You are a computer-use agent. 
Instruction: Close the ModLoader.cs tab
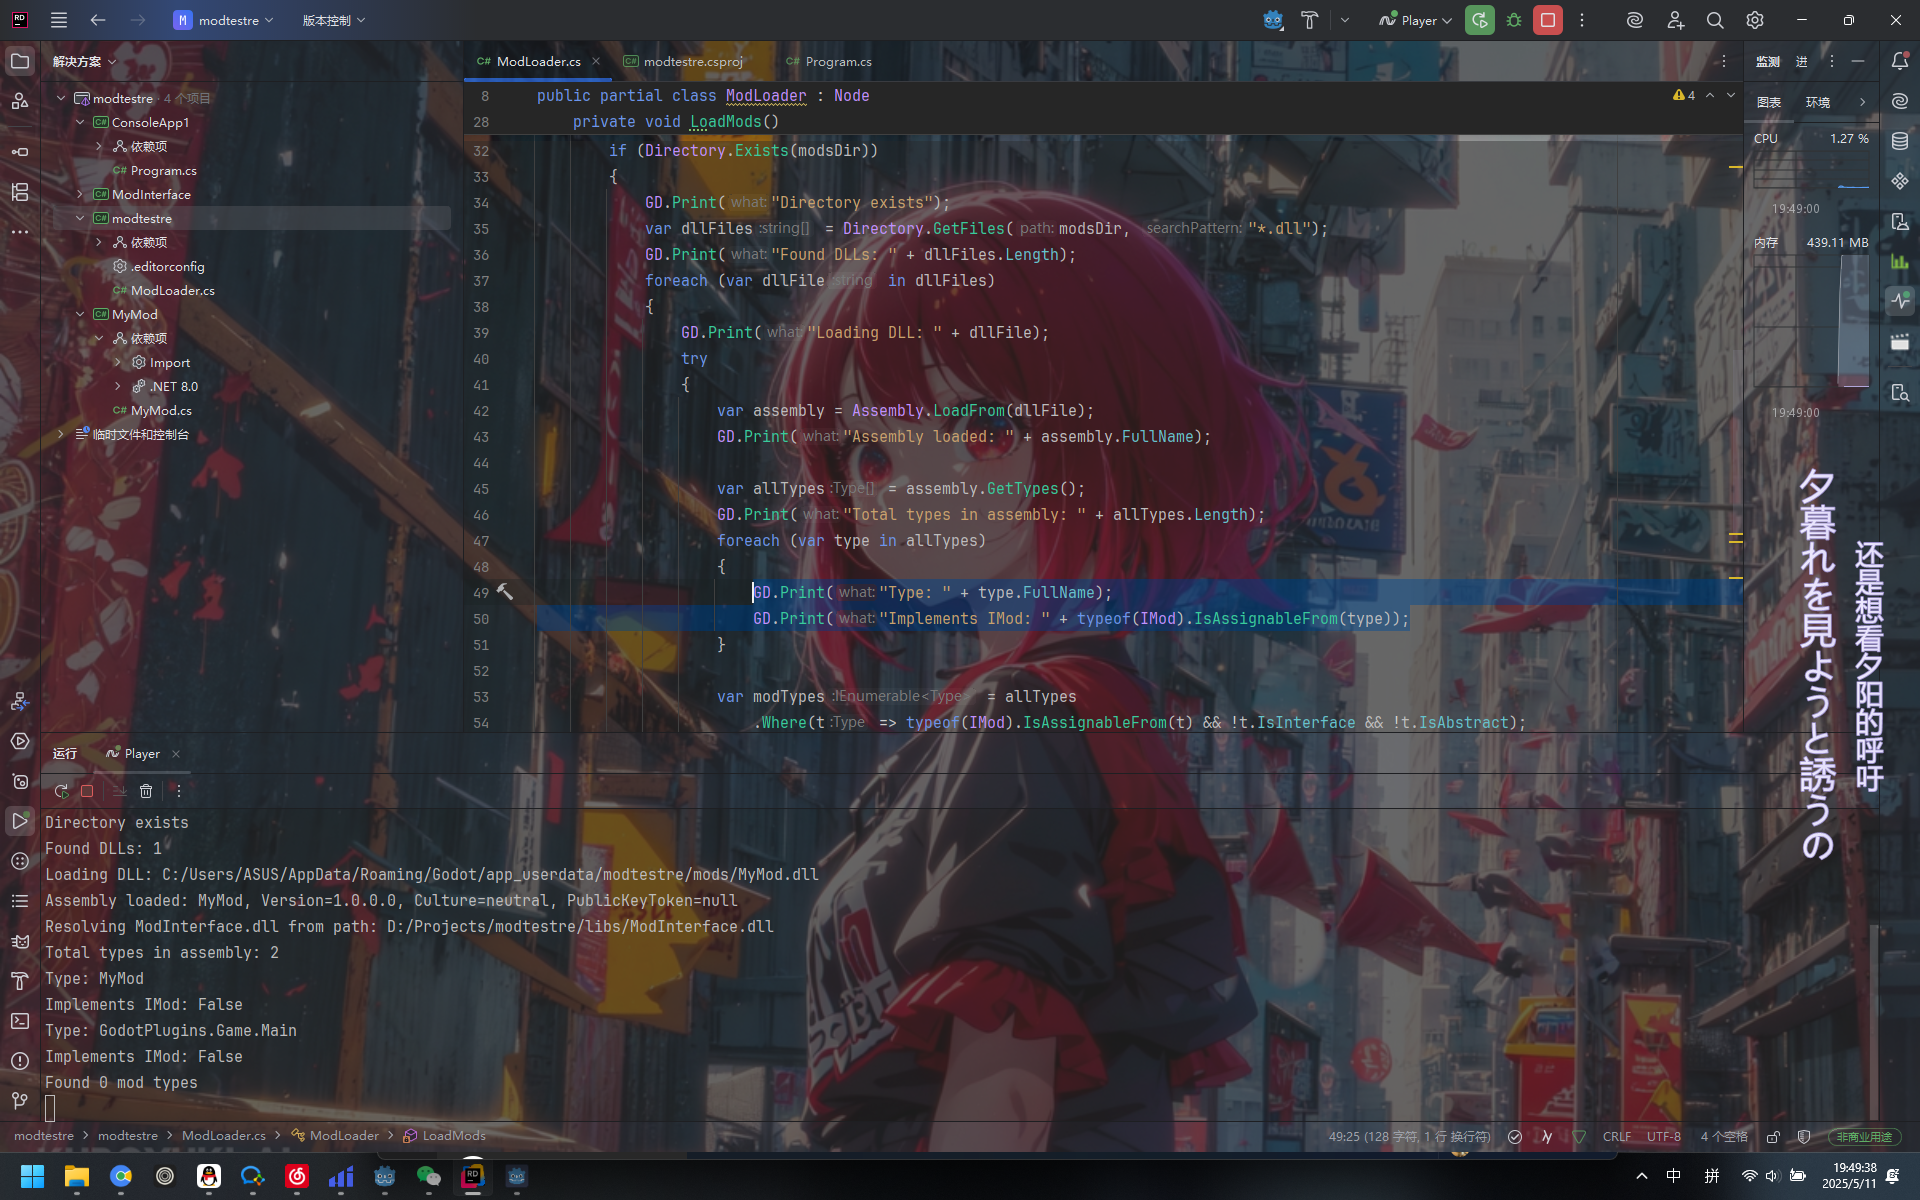pyautogui.click(x=596, y=62)
